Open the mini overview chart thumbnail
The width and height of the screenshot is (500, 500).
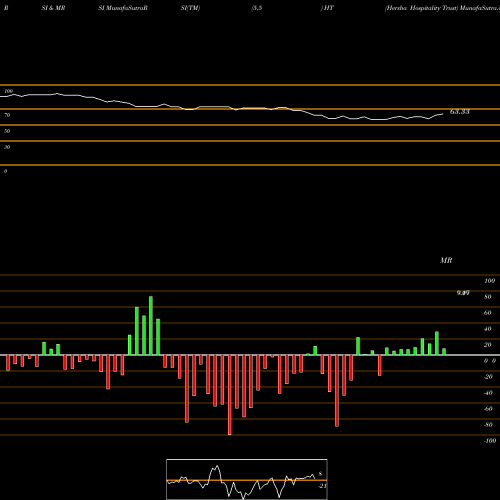[247, 479]
